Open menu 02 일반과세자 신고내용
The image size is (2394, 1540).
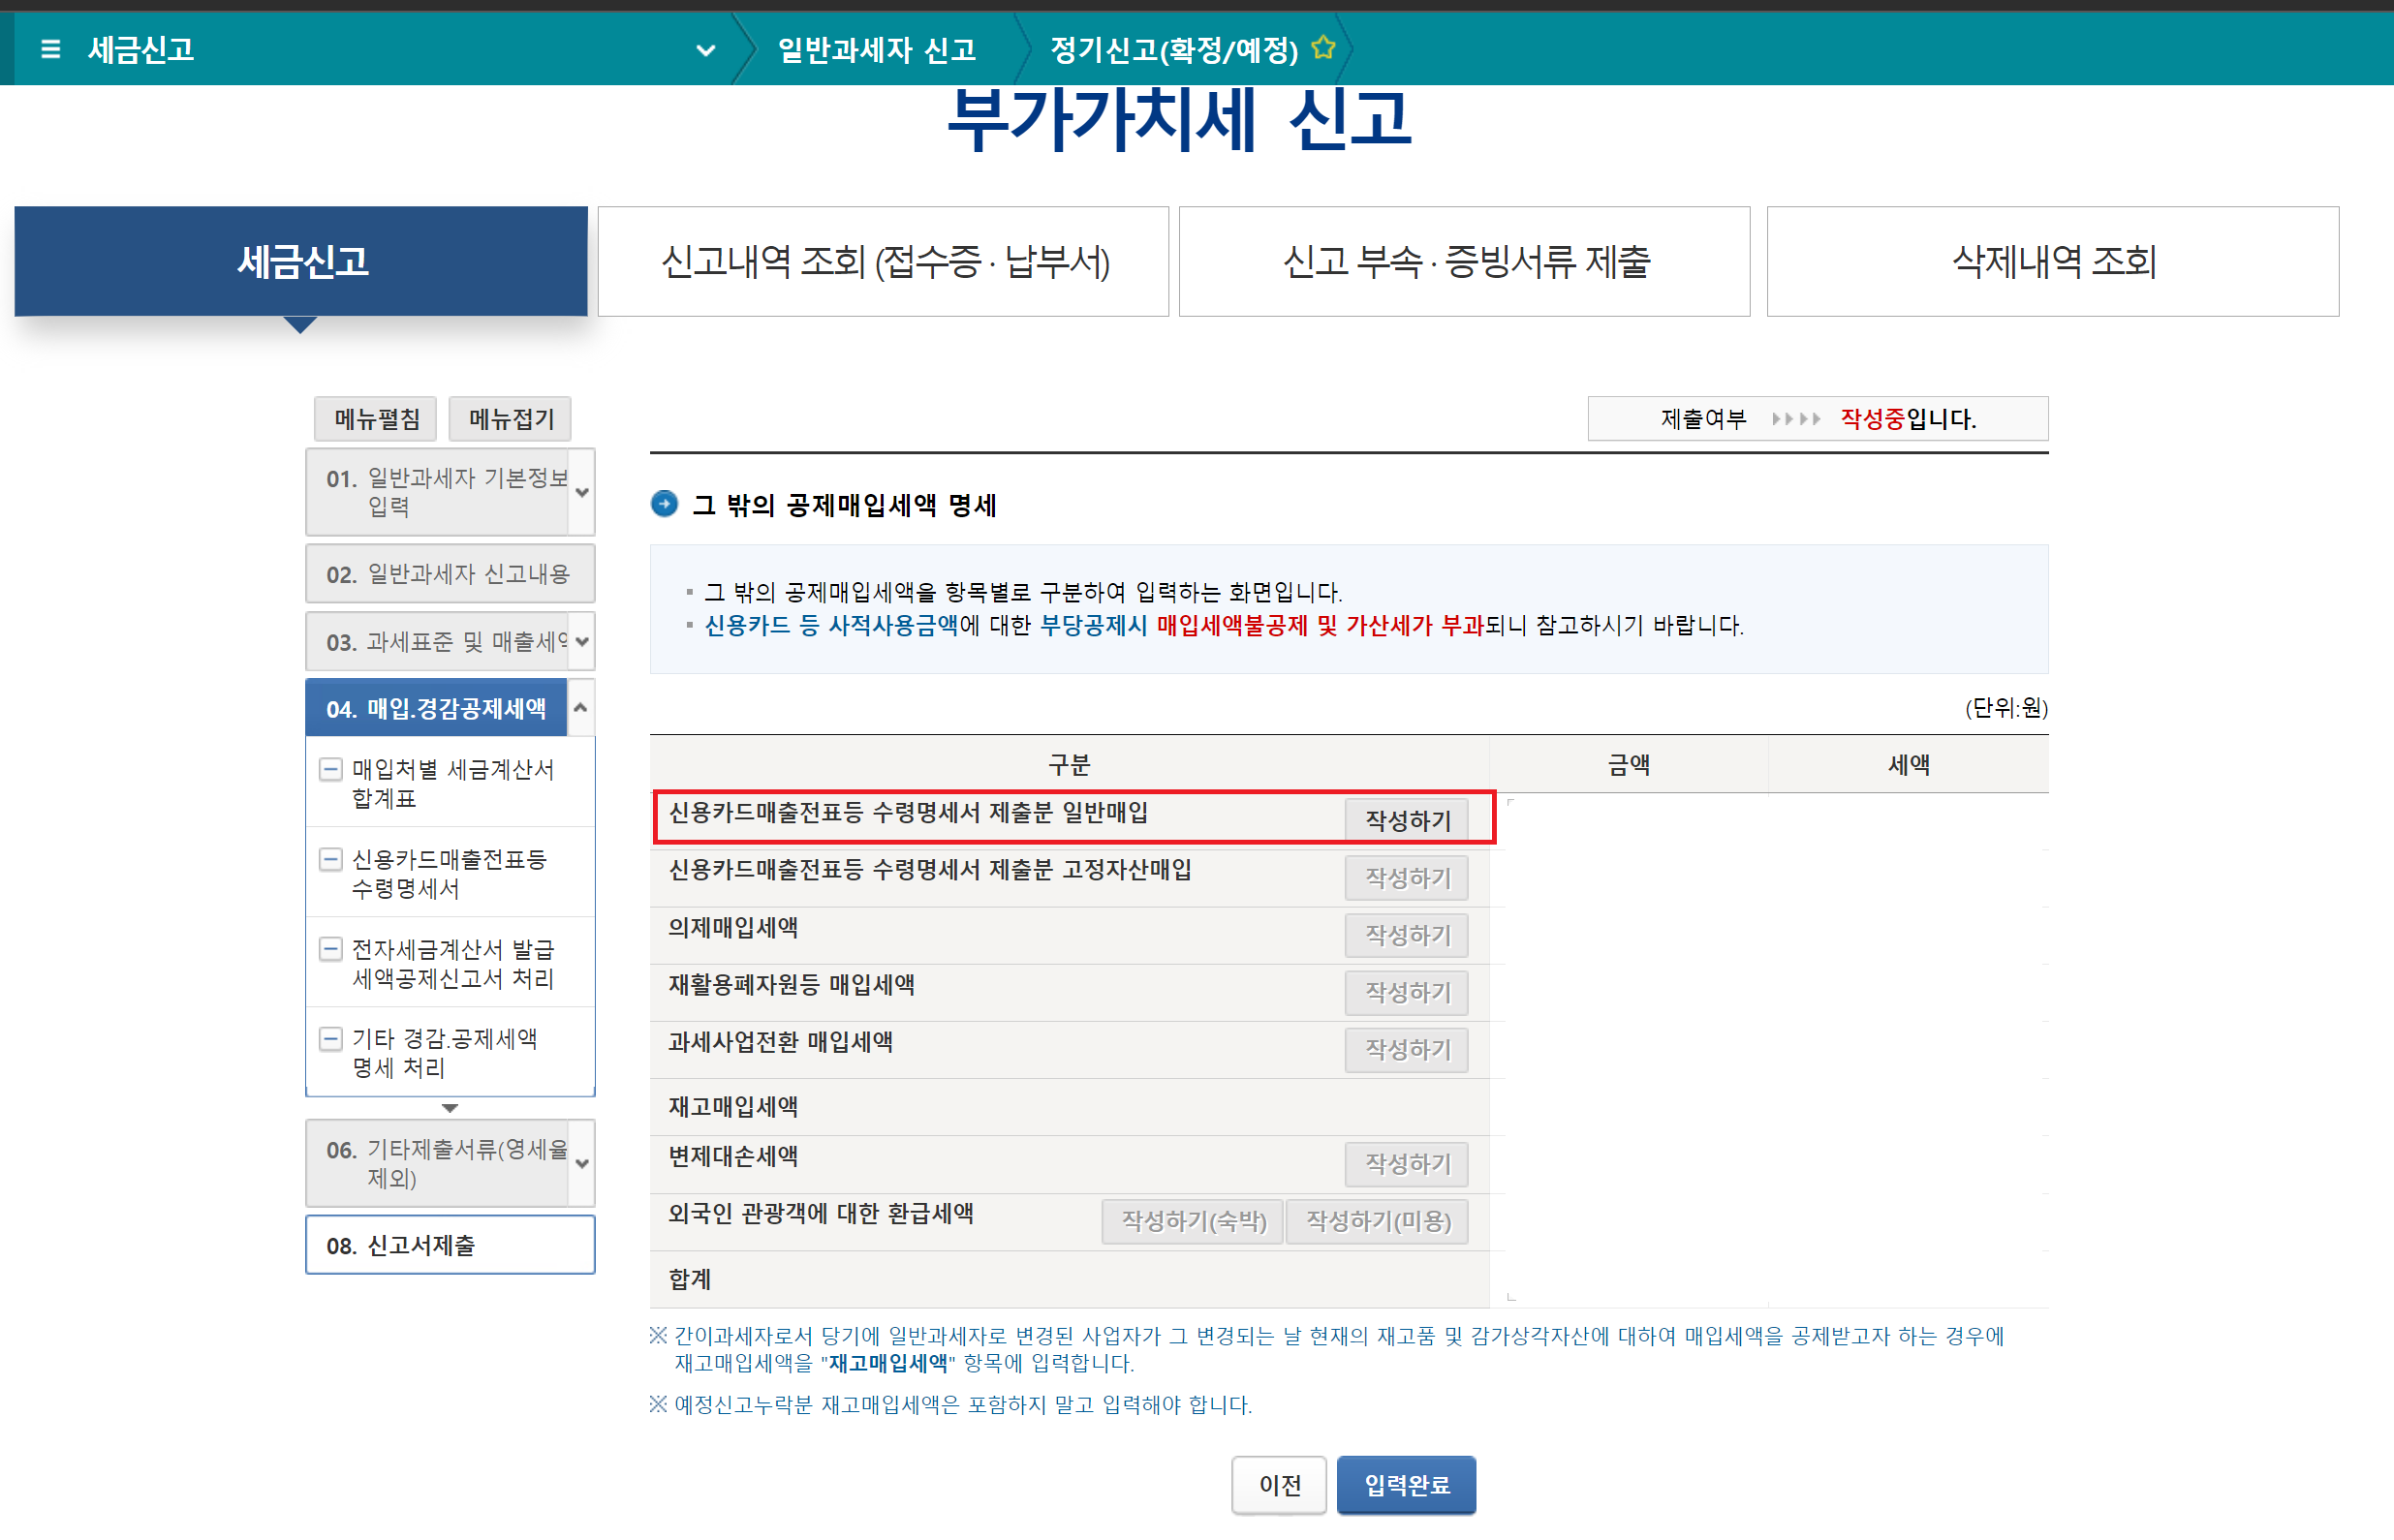point(450,574)
